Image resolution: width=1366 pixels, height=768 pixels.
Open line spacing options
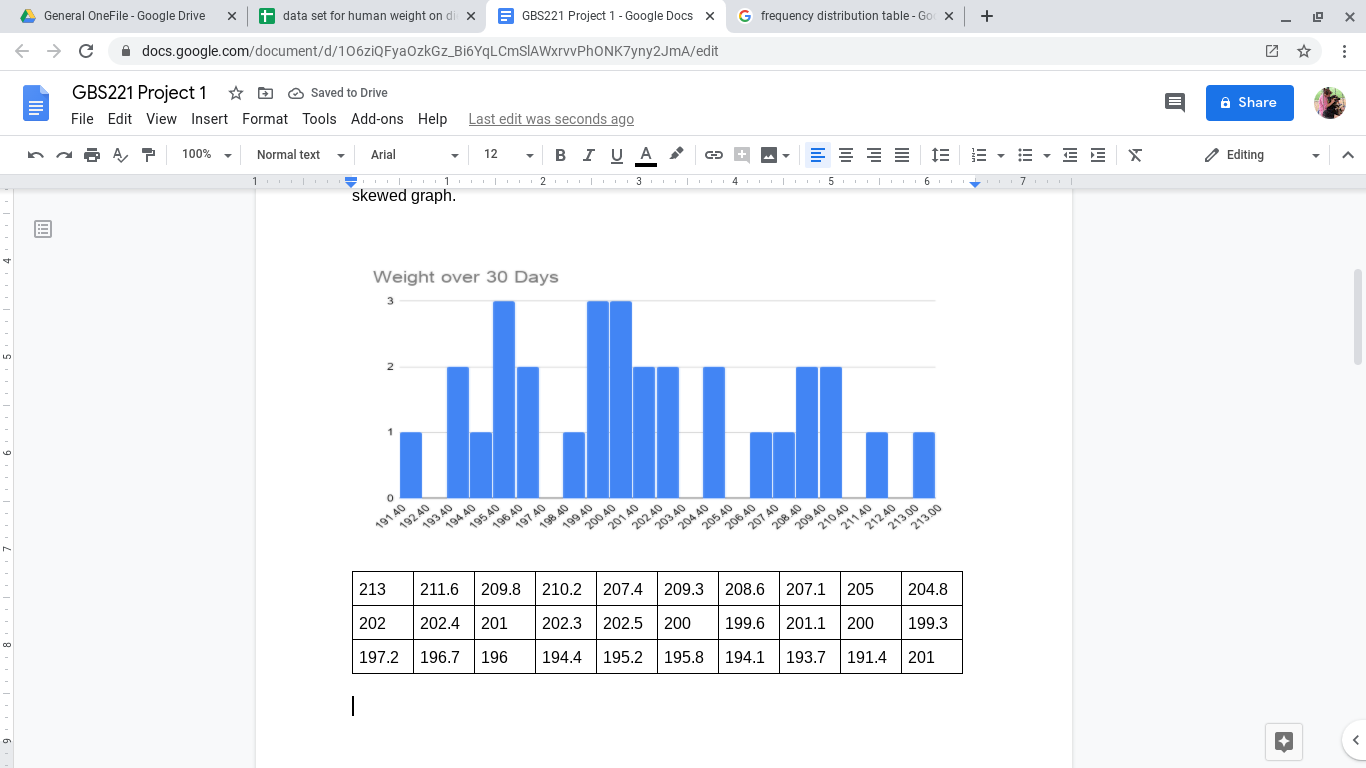[940, 155]
